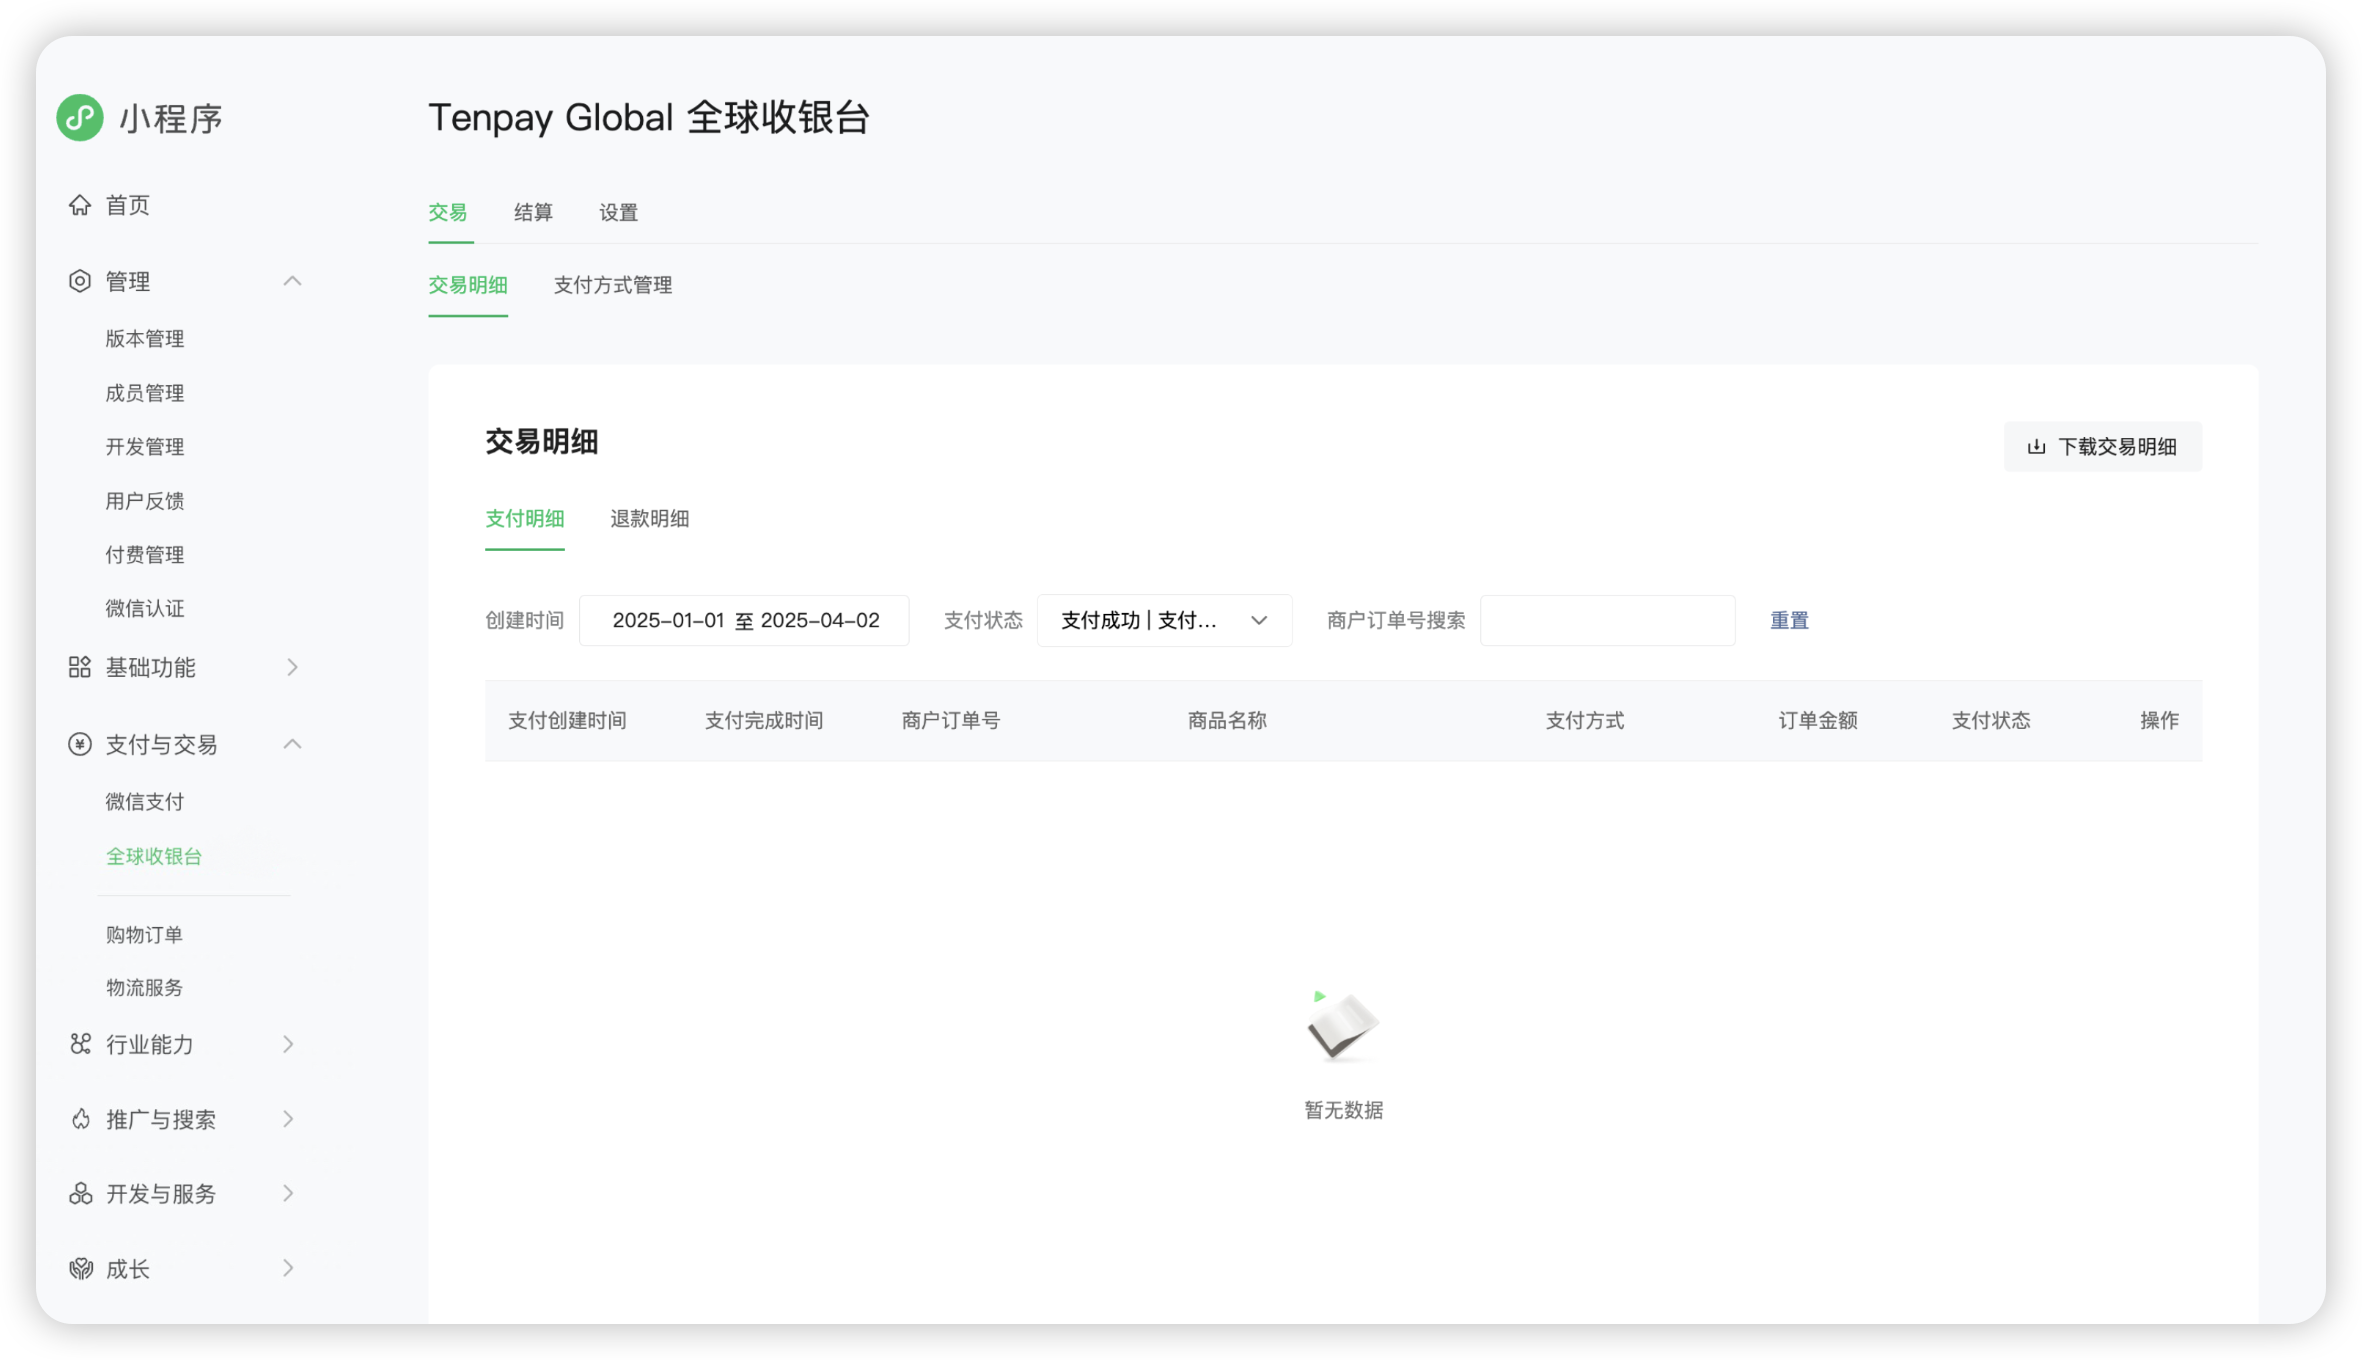Open 购物订单 in the sidebar

145,935
